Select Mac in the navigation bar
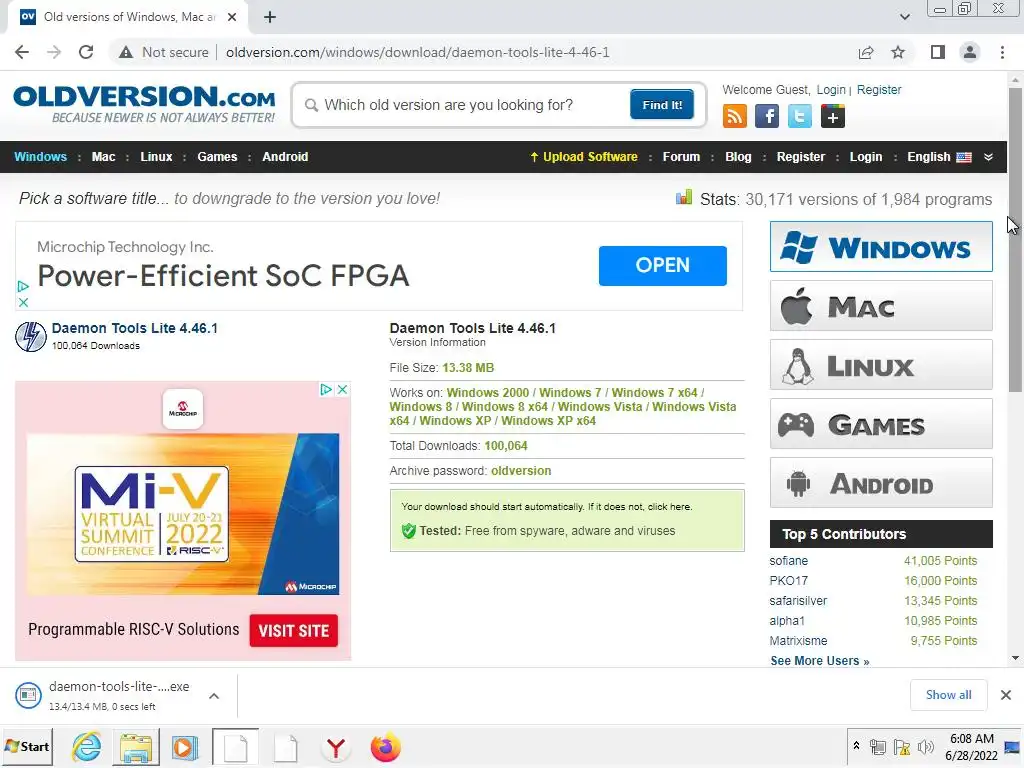 click(x=103, y=157)
